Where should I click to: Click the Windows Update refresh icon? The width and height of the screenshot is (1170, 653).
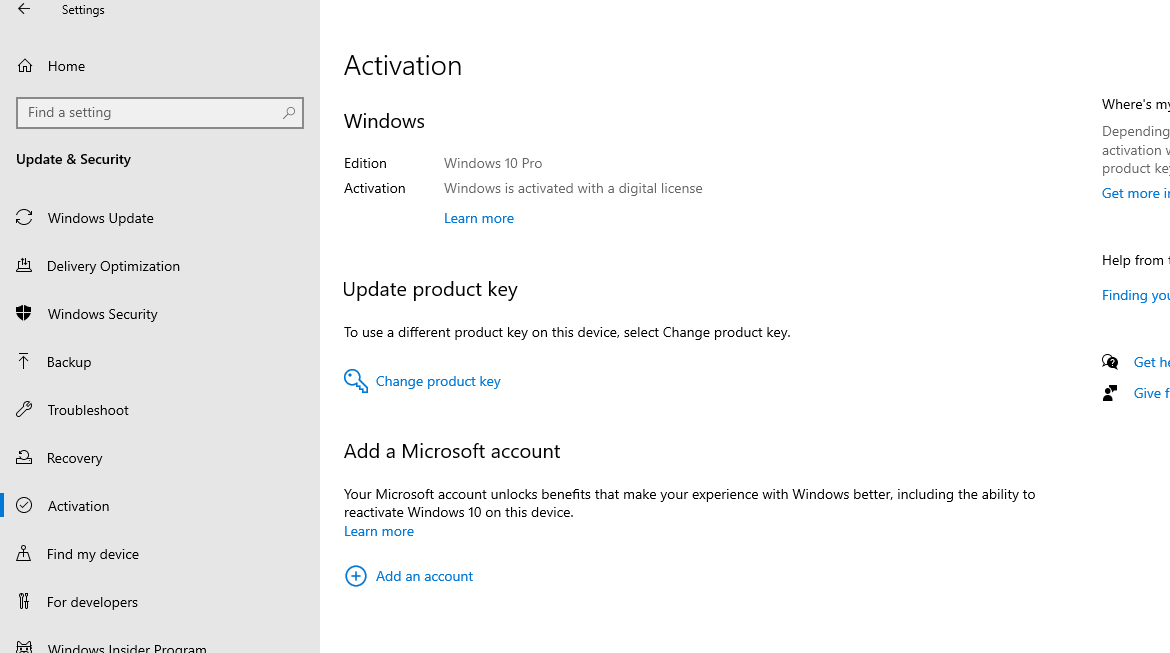pyautogui.click(x=25, y=218)
